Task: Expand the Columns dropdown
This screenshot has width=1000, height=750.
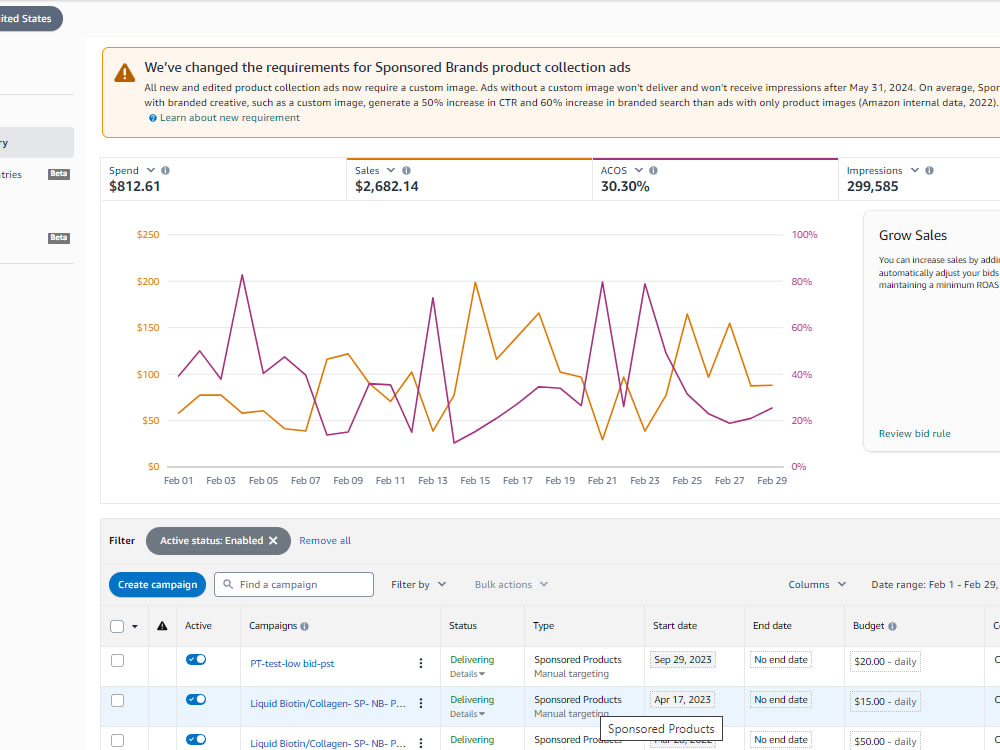Action: point(817,584)
